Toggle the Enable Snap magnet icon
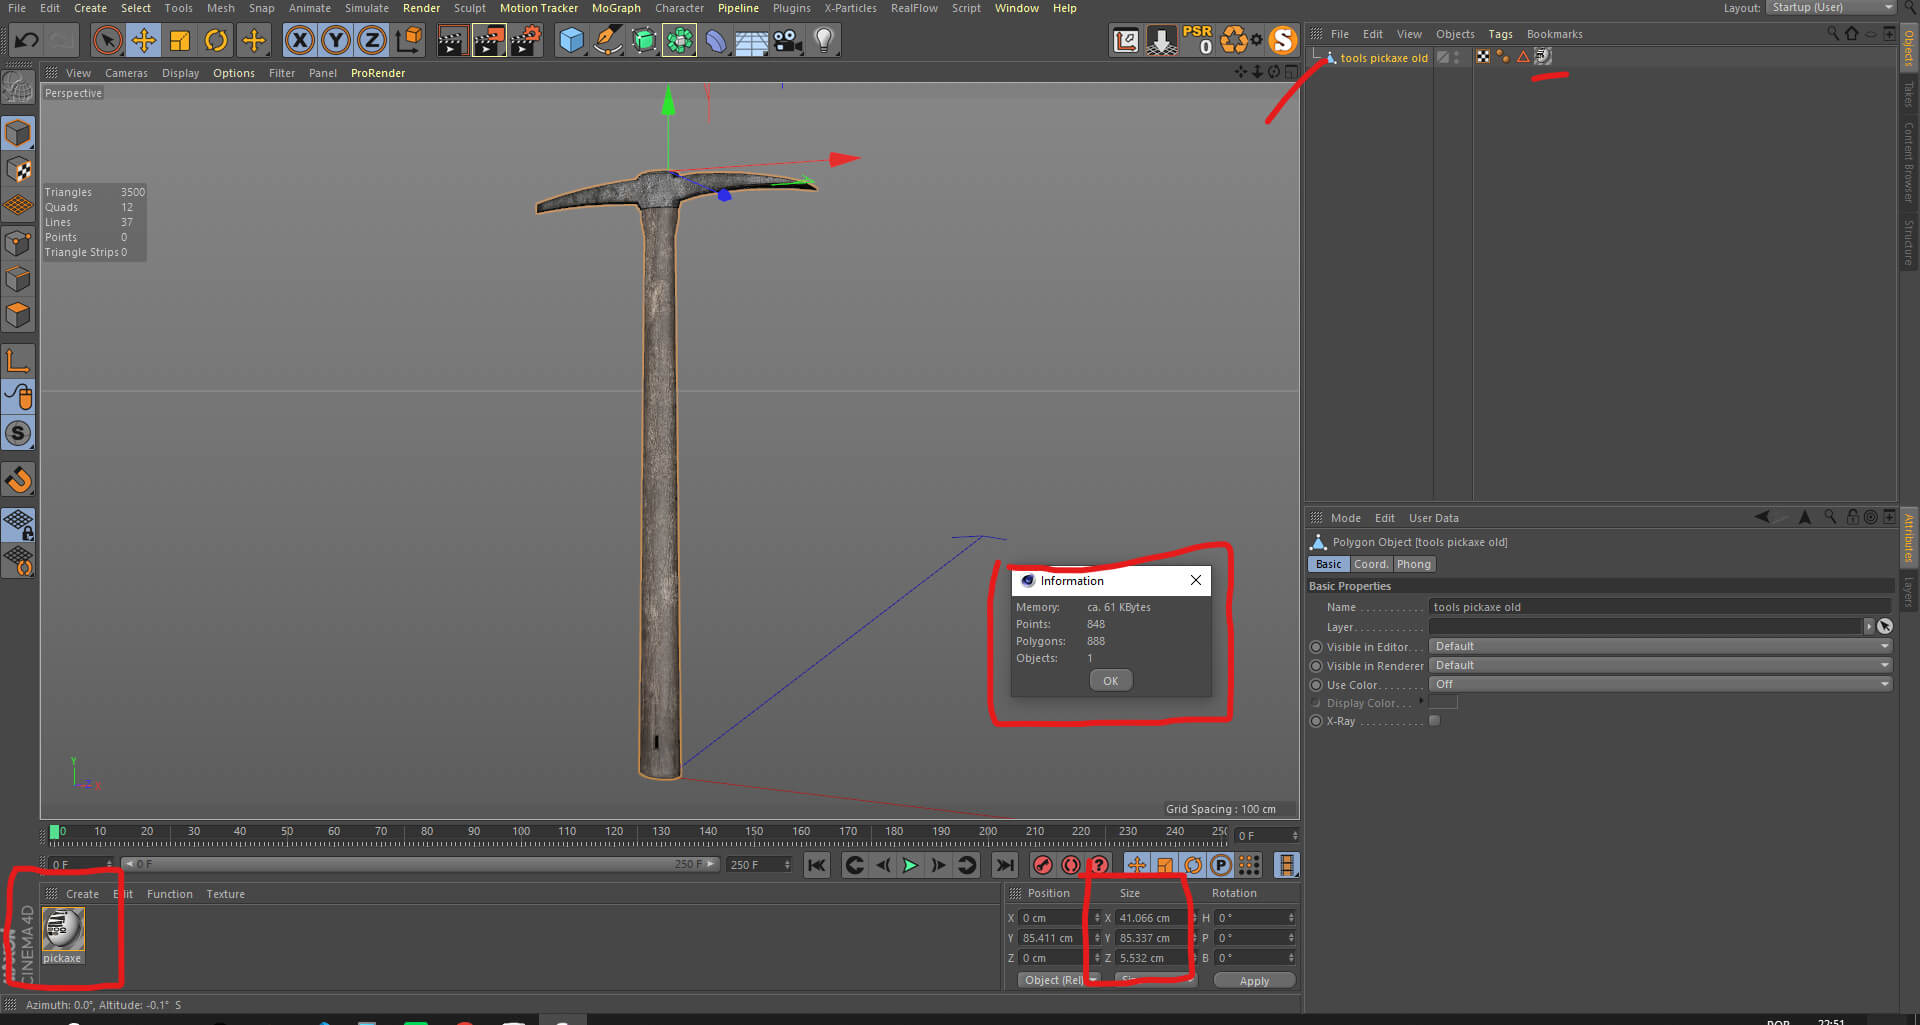Screen dimensions: 1920x1025 coord(18,481)
